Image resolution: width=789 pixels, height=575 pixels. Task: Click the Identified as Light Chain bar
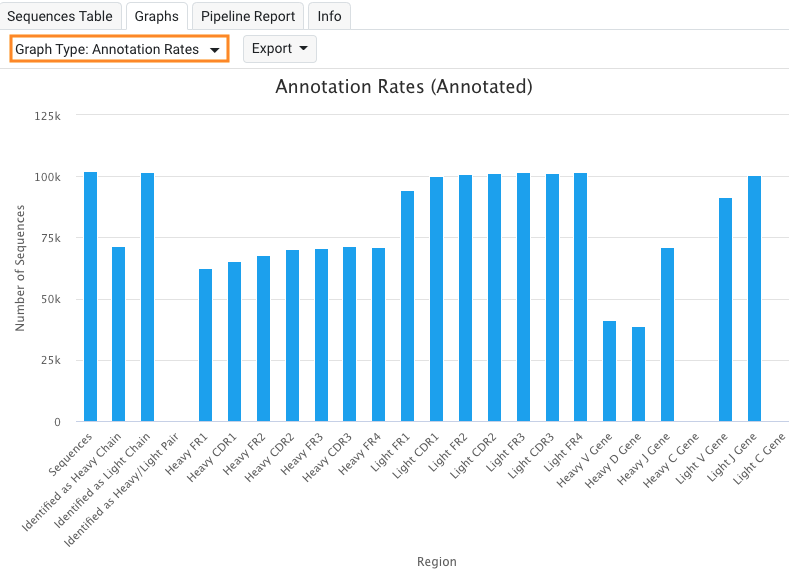click(x=147, y=297)
